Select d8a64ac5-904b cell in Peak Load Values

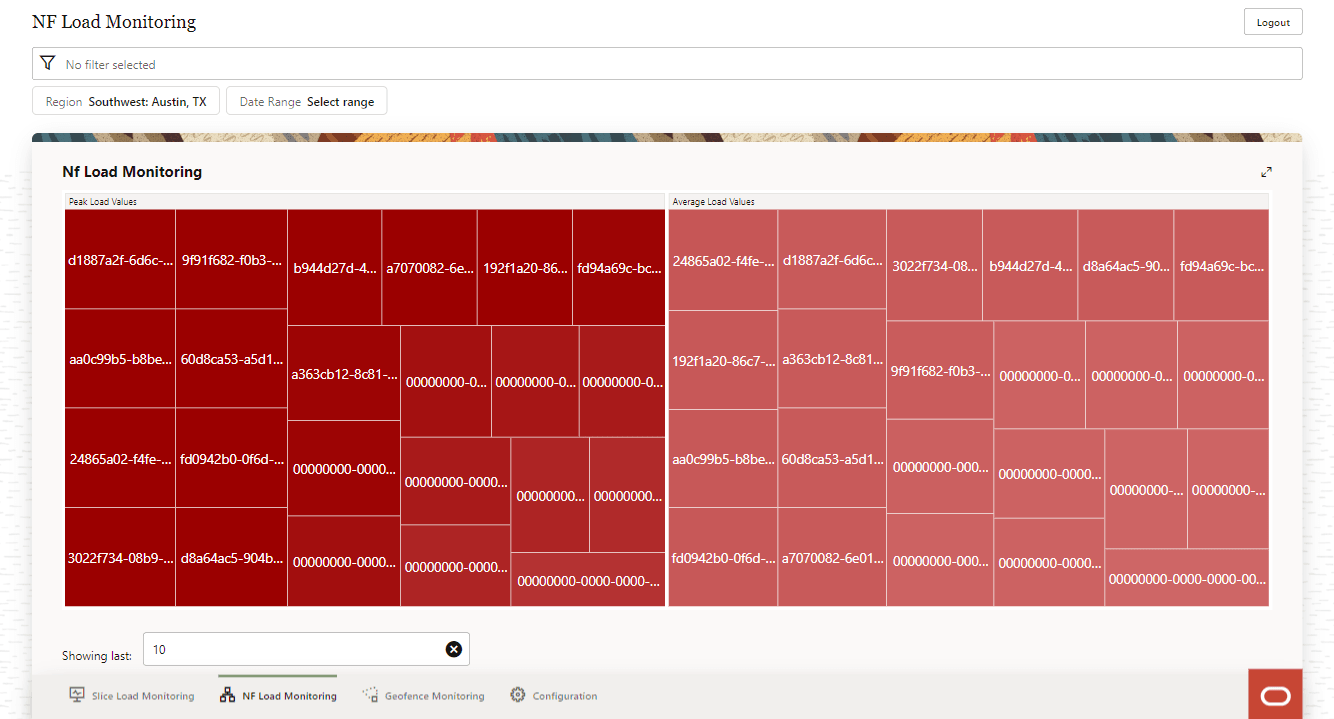pos(232,557)
